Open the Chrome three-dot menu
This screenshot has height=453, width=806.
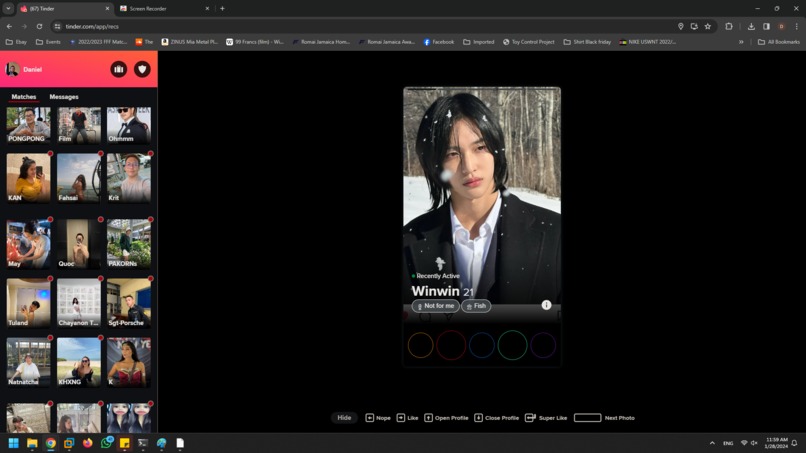797,26
